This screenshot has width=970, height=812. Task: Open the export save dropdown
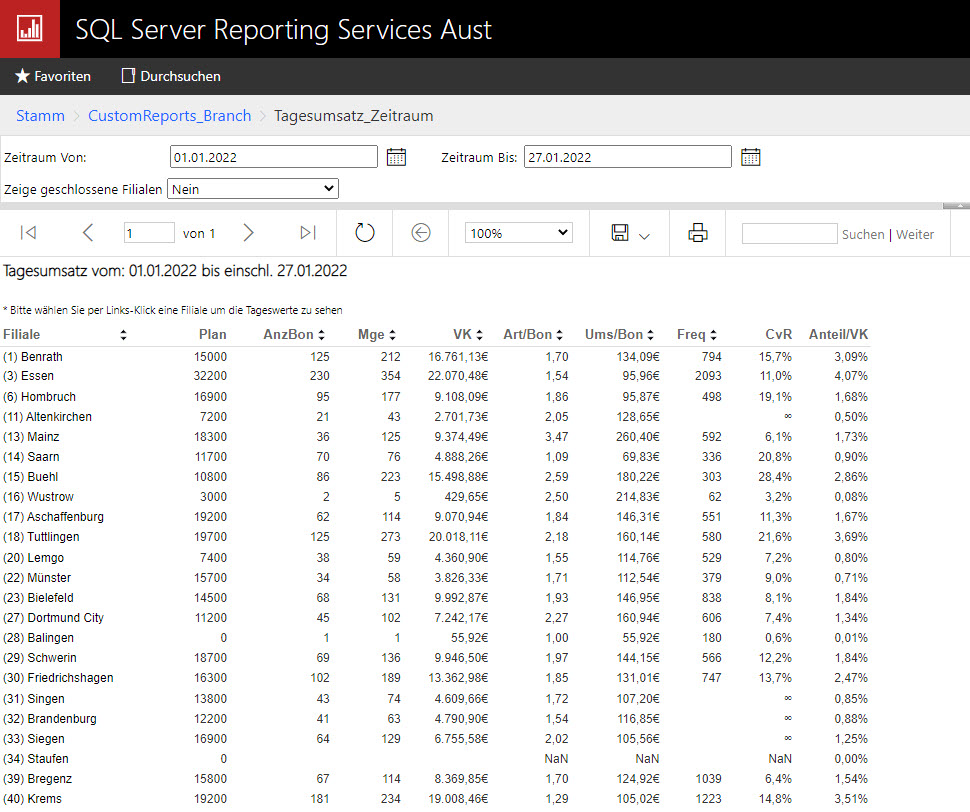[x=630, y=233]
